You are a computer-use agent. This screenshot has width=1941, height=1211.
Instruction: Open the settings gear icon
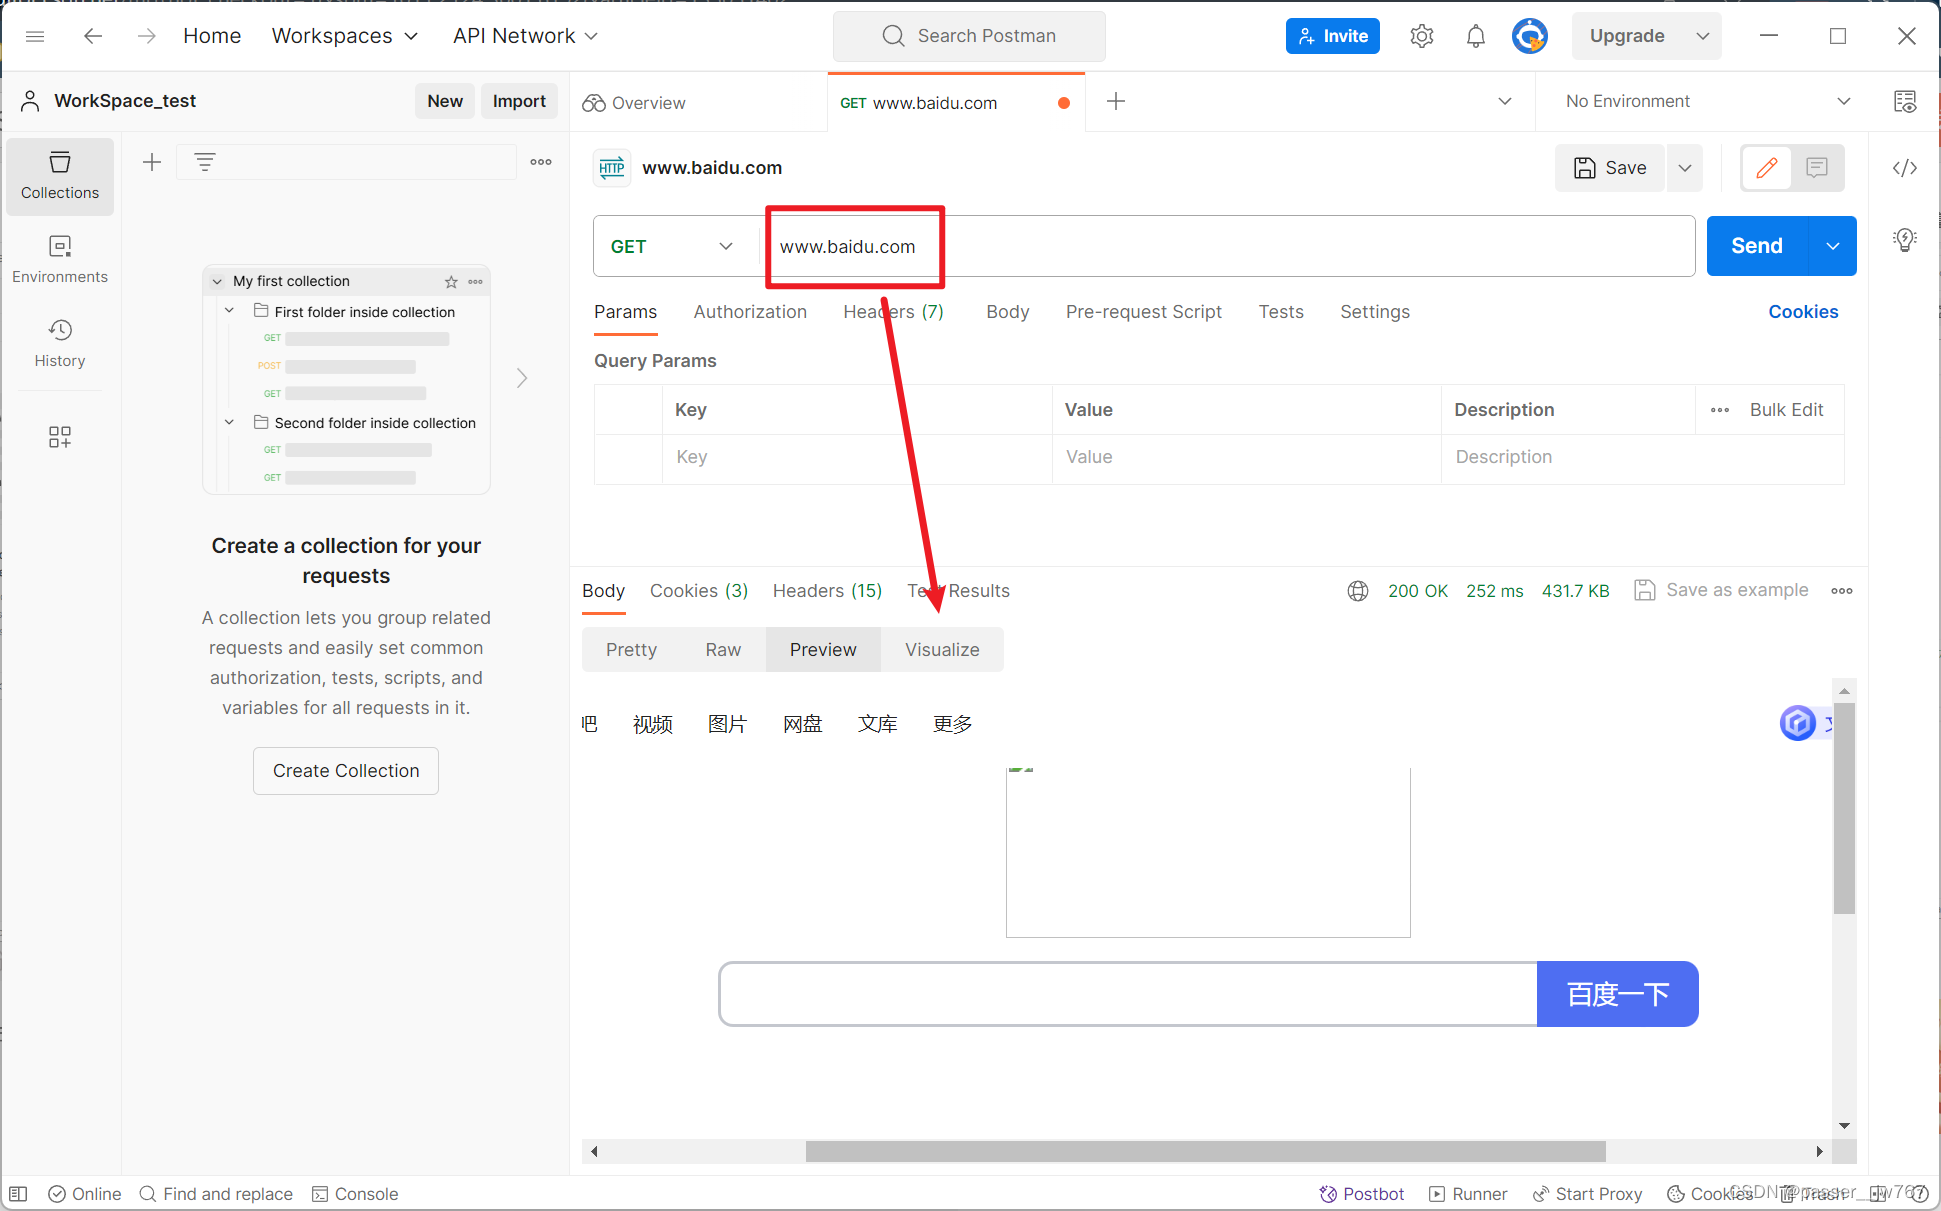coord(1421,36)
